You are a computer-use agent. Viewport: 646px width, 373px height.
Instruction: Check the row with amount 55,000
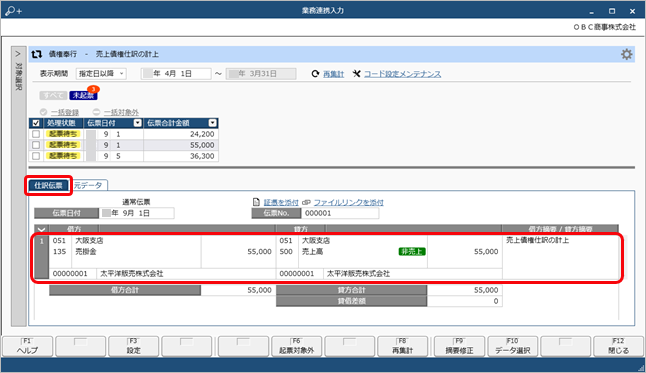tap(36, 145)
